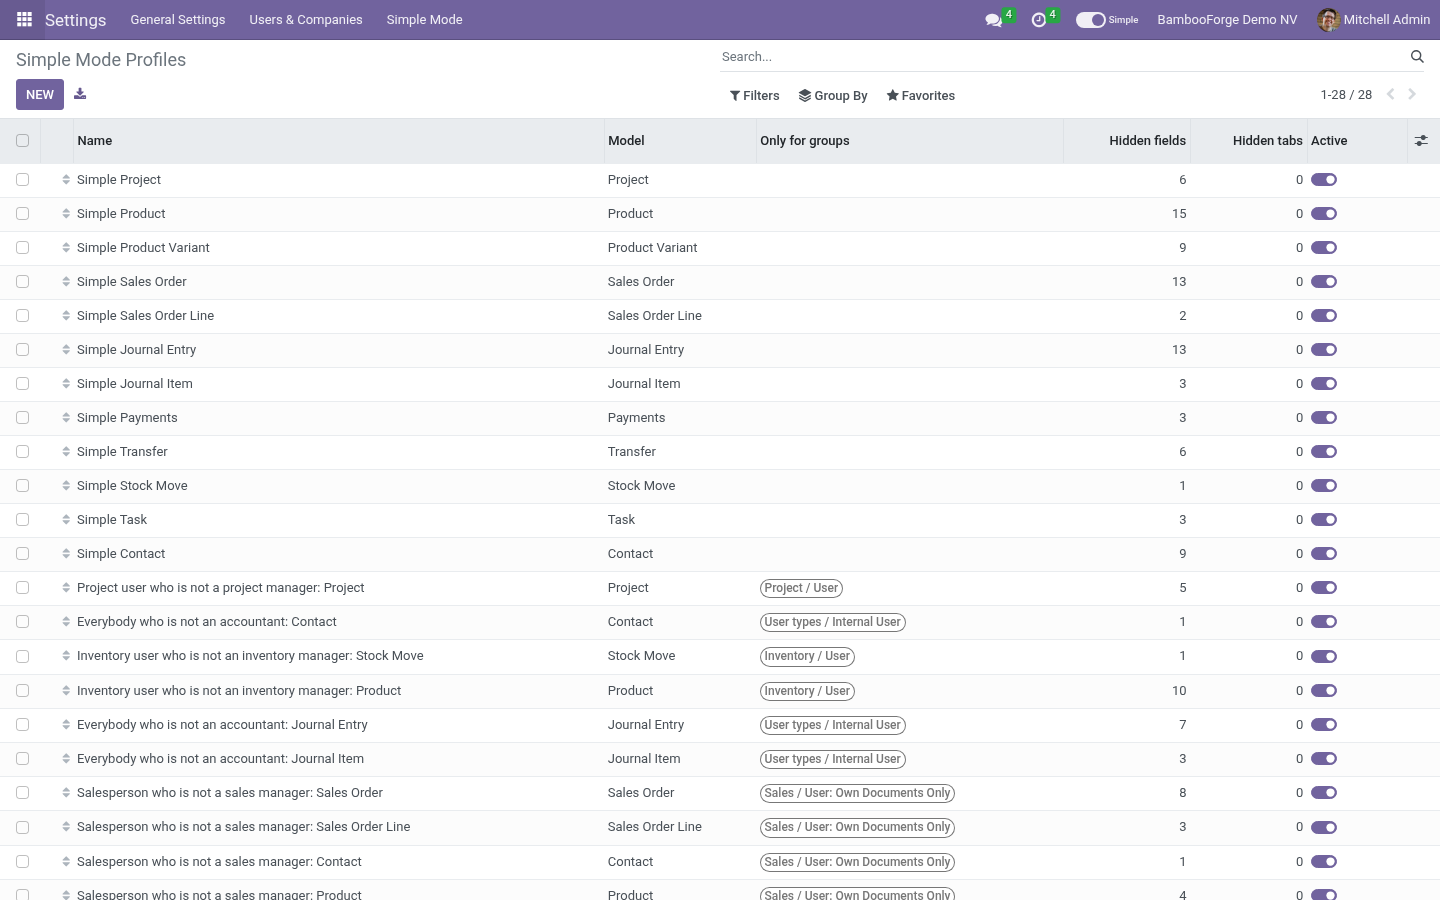Open the Filters dropdown
1440x900 pixels.
[755, 96]
